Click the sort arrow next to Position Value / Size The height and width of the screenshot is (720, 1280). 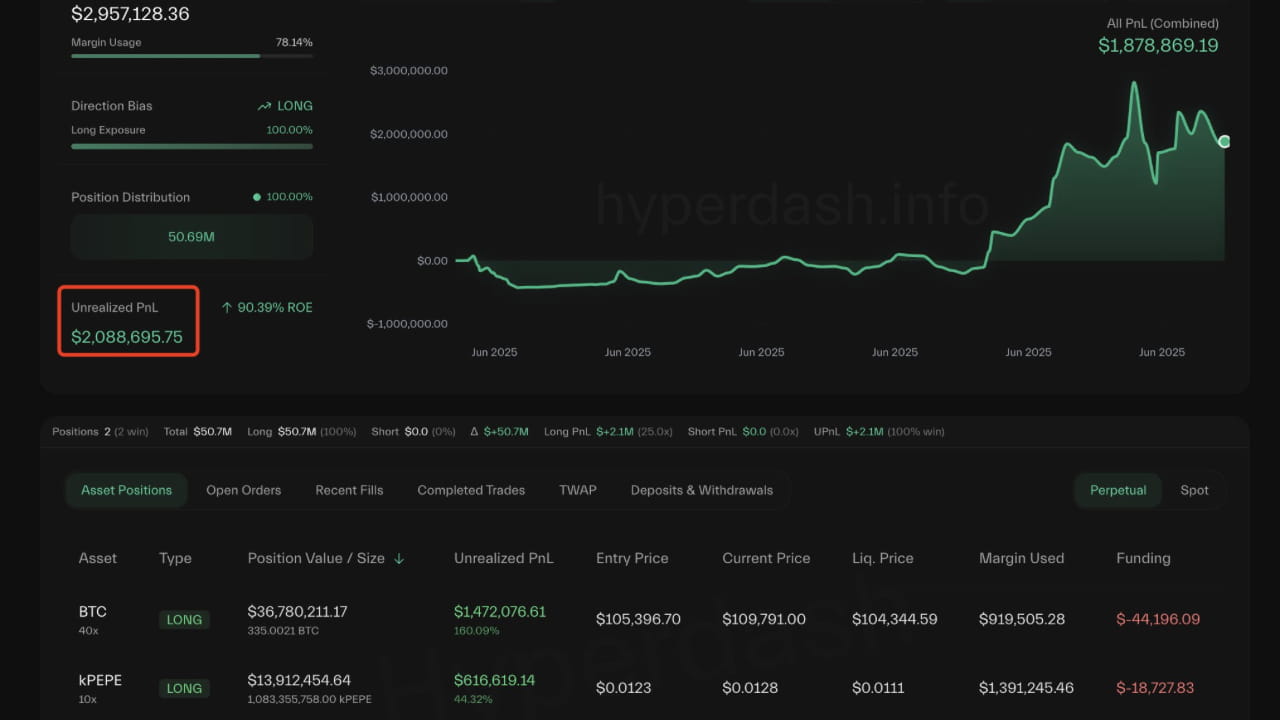399,559
